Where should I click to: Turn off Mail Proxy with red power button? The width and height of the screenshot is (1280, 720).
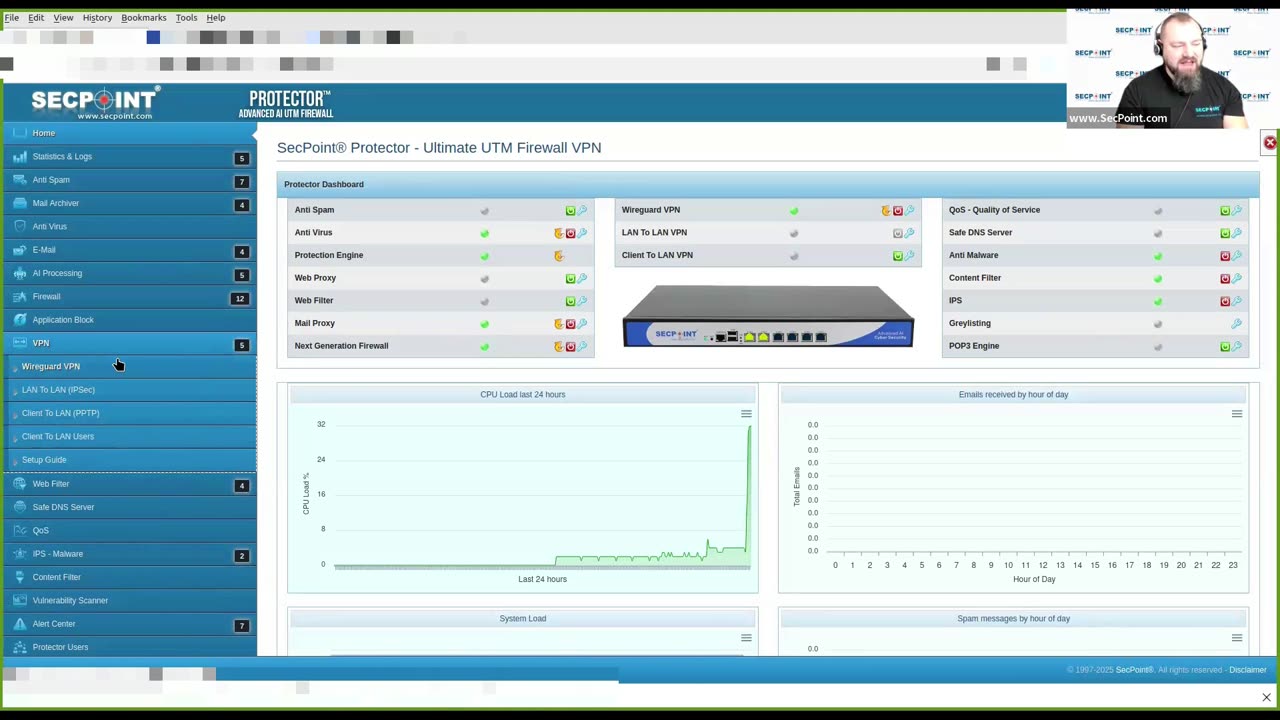[571, 324]
